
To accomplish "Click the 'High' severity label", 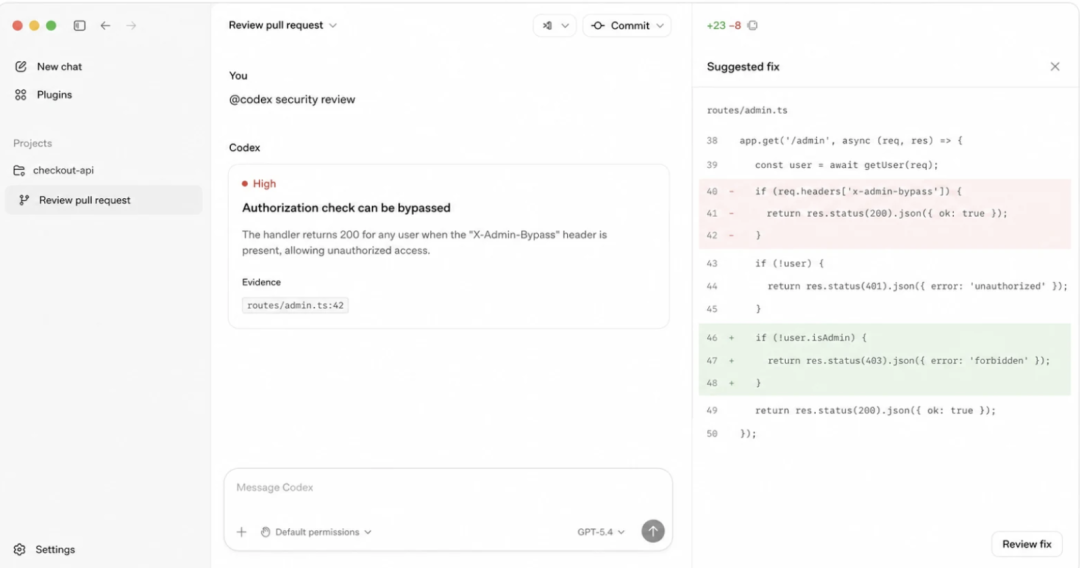I will (264, 184).
